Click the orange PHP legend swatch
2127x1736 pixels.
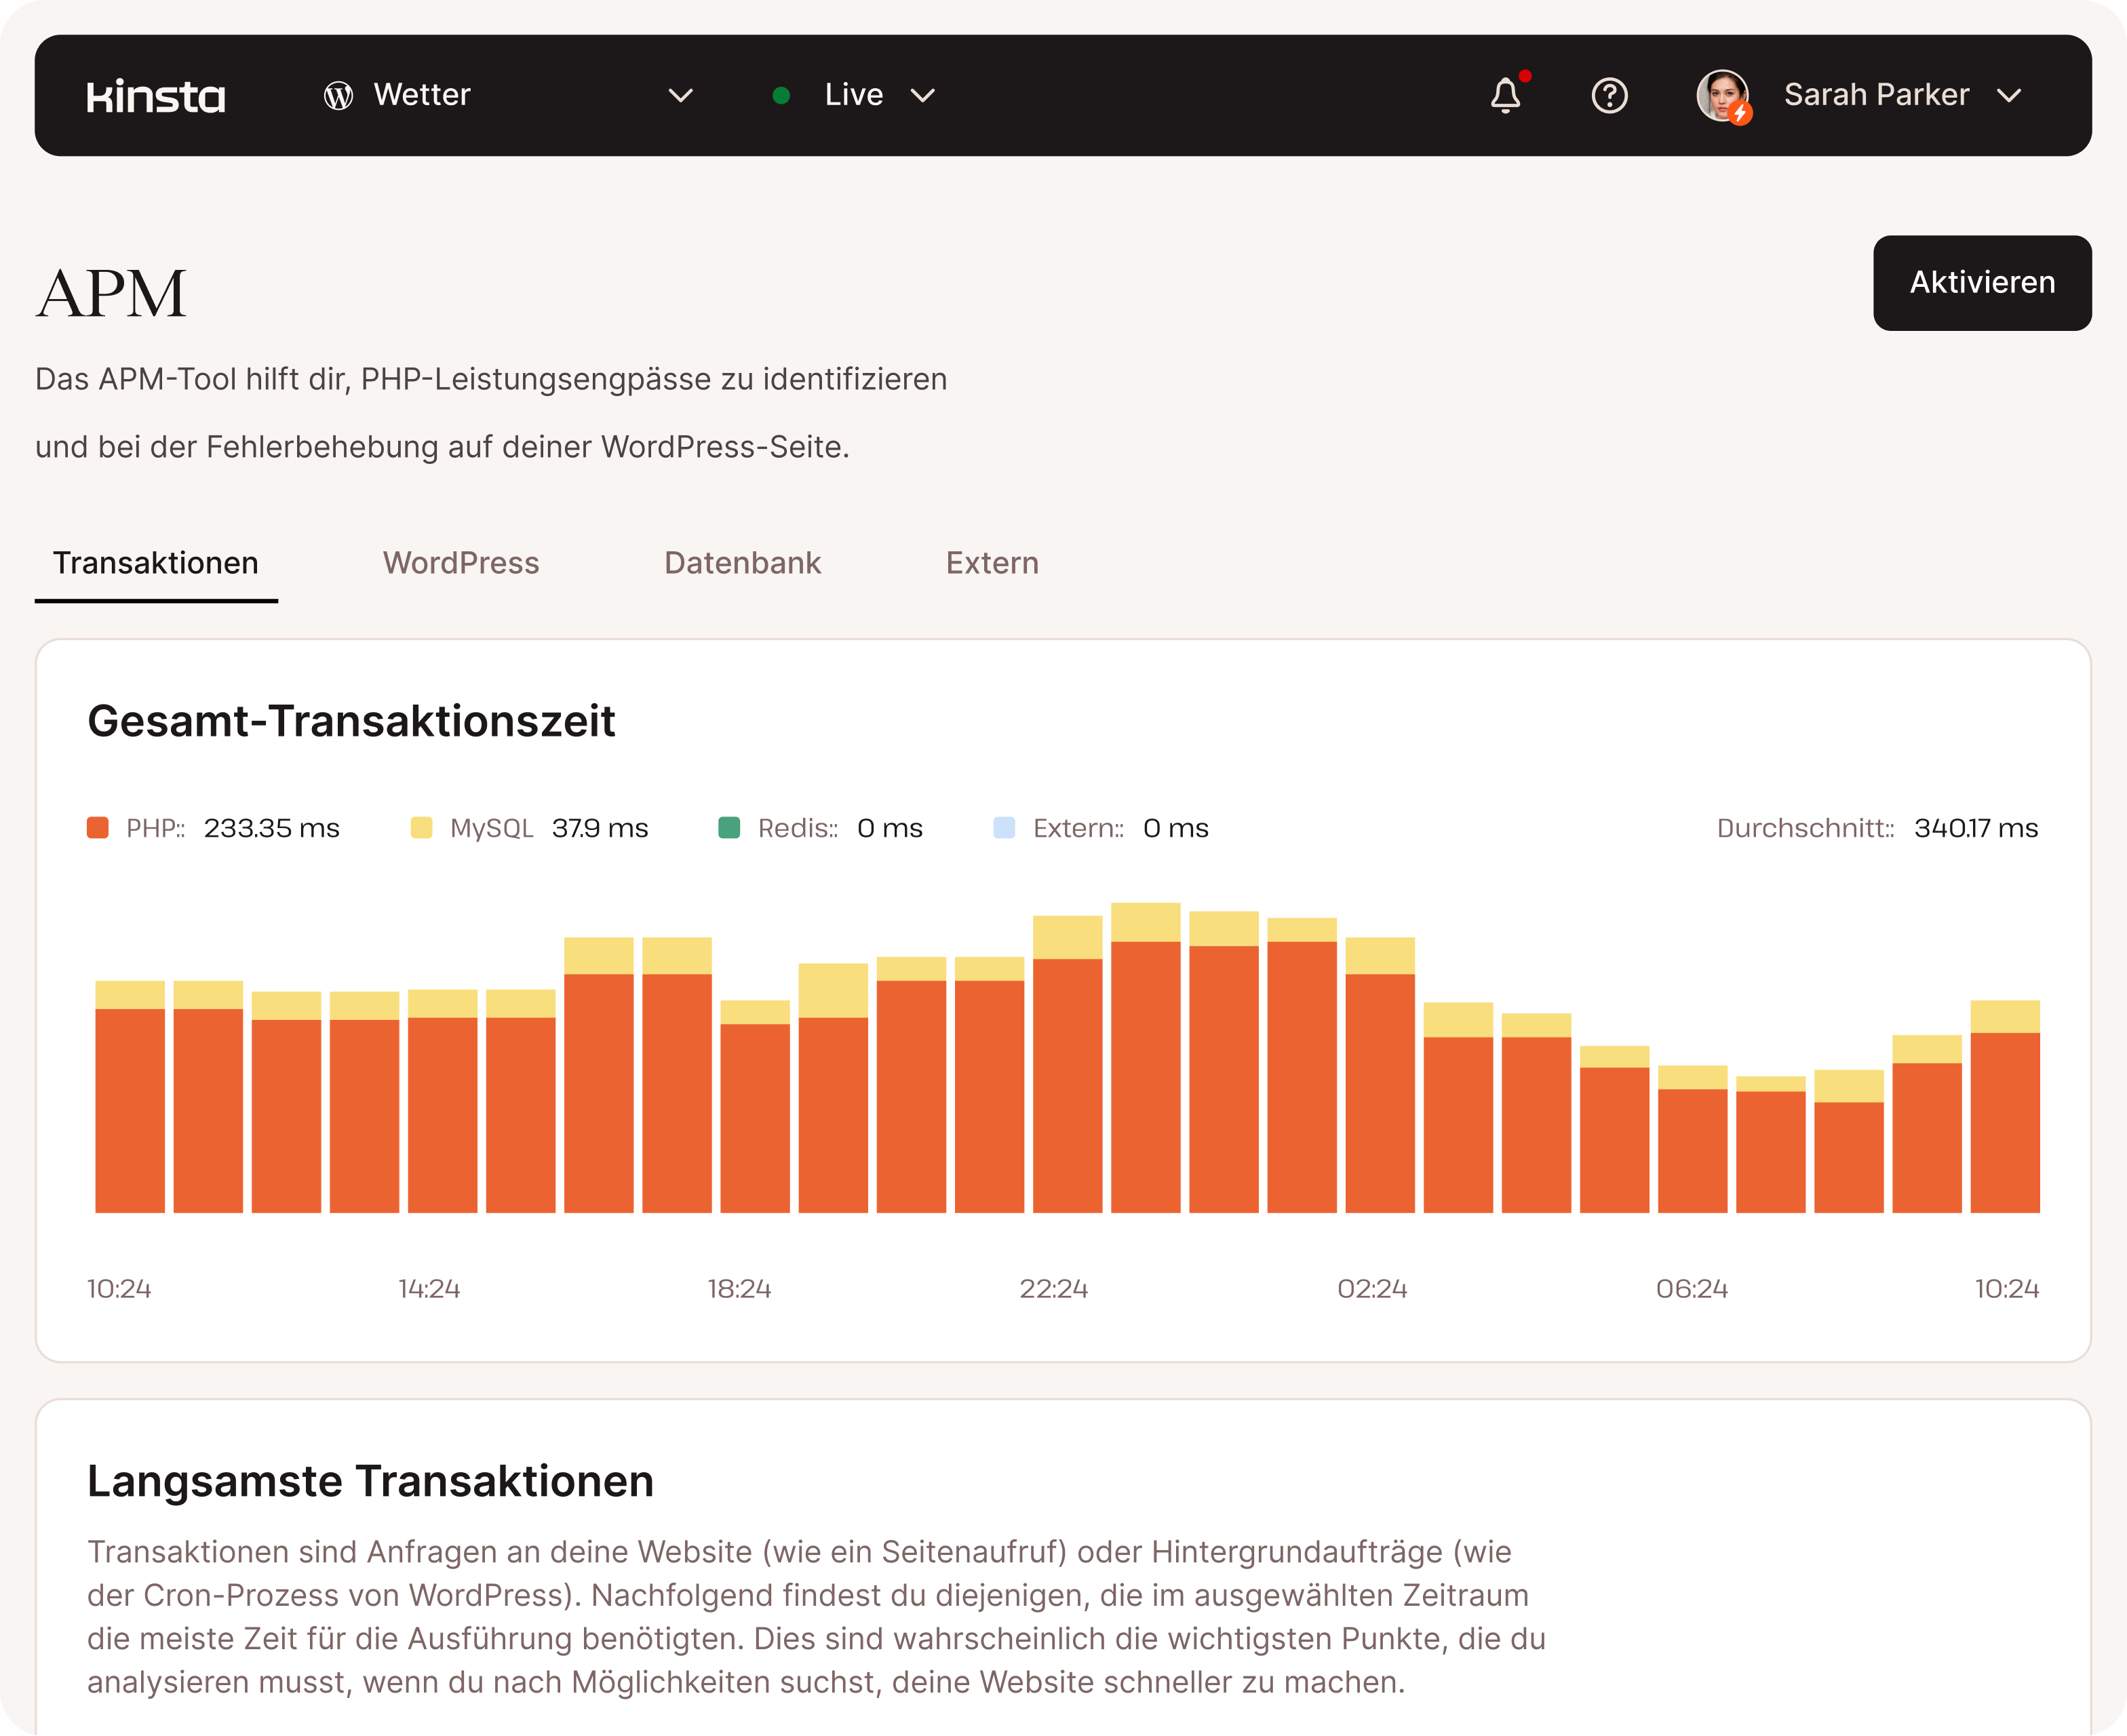coord(98,828)
